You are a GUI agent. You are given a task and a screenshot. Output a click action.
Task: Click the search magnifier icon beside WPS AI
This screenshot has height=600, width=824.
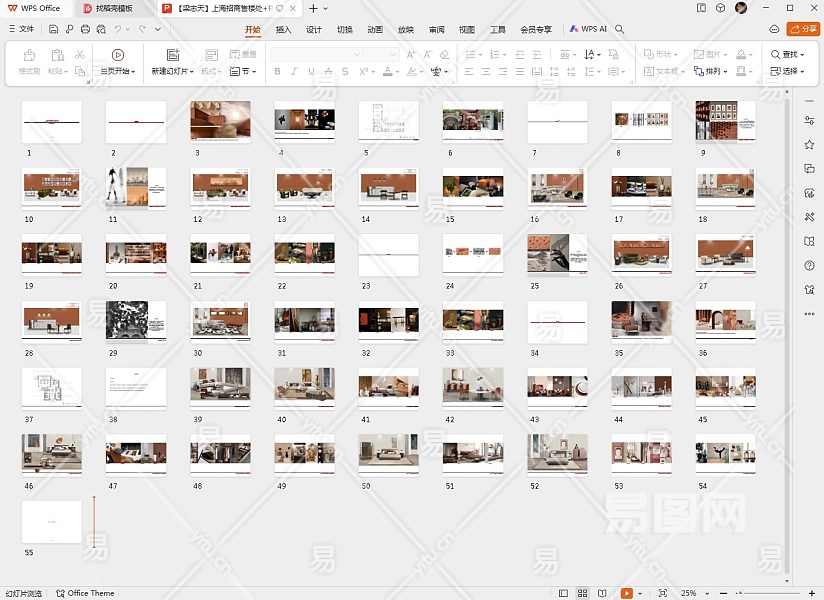tap(620, 30)
